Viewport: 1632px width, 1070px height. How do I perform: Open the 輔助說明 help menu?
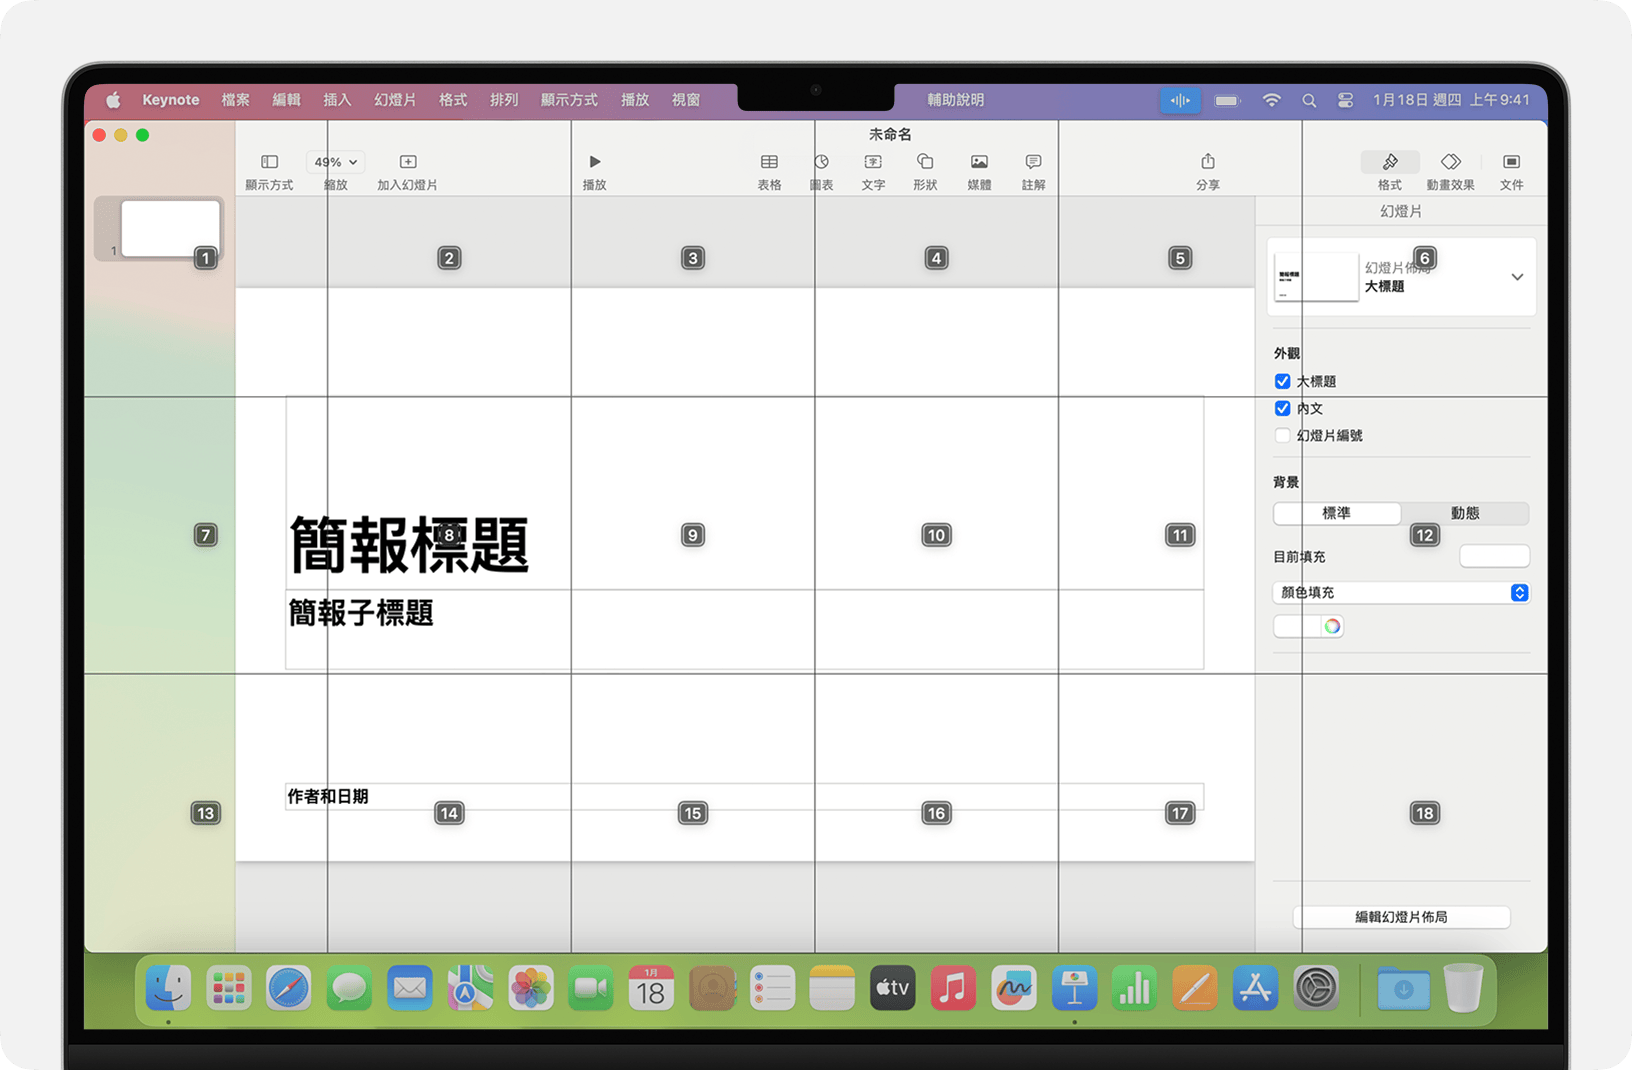pyautogui.click(x=956, y=100)
